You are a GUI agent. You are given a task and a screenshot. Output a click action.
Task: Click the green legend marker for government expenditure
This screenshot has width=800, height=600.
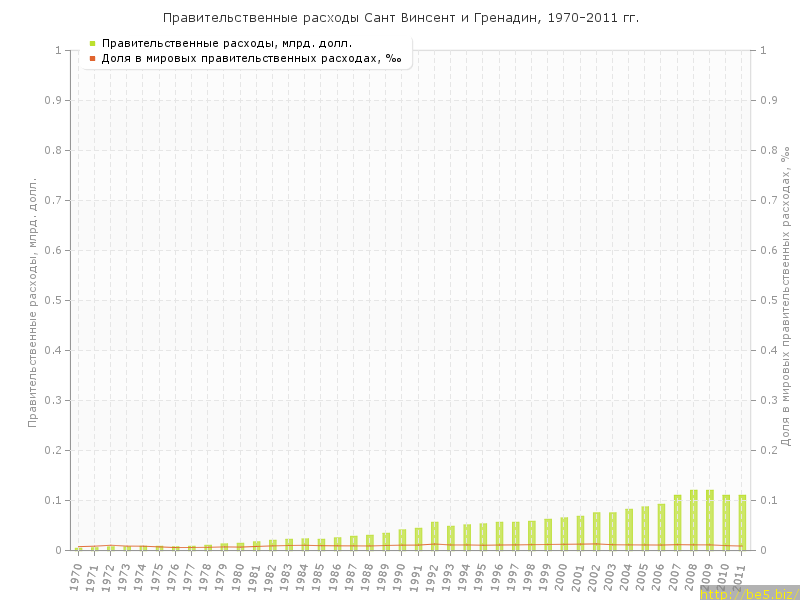coord(92,44)
